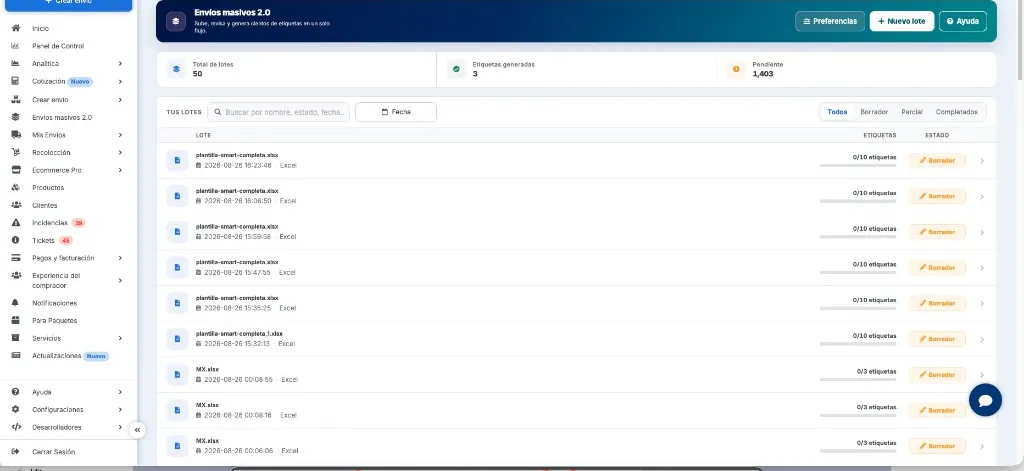Create a batch with Nuevo lote
This screenshot has width=1024, height=471.
(x=902, y=21)
